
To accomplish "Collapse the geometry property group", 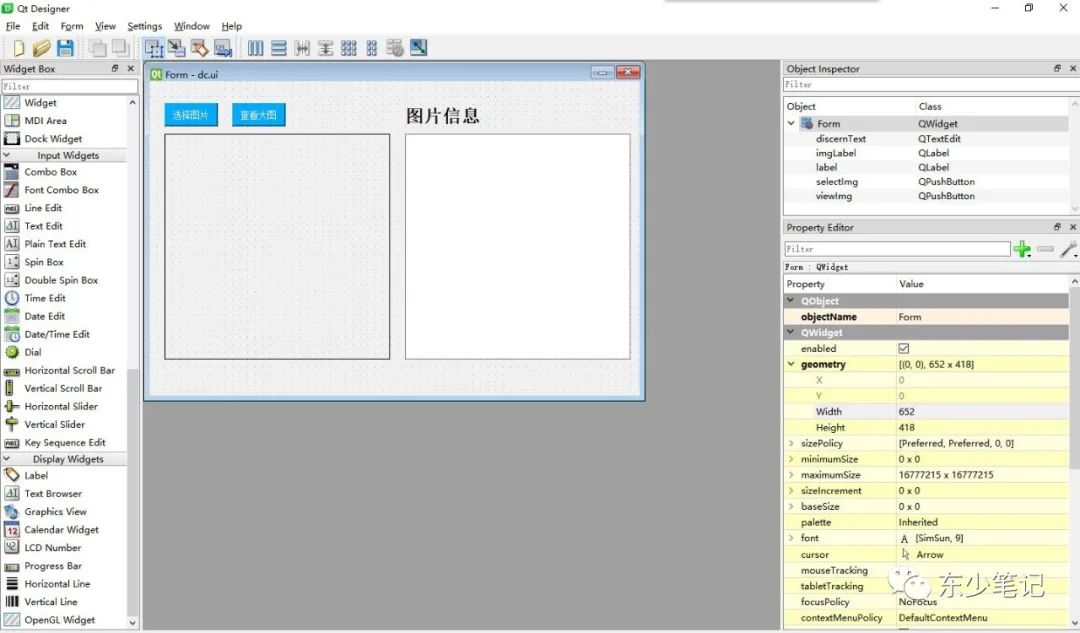I will point(791,364).
